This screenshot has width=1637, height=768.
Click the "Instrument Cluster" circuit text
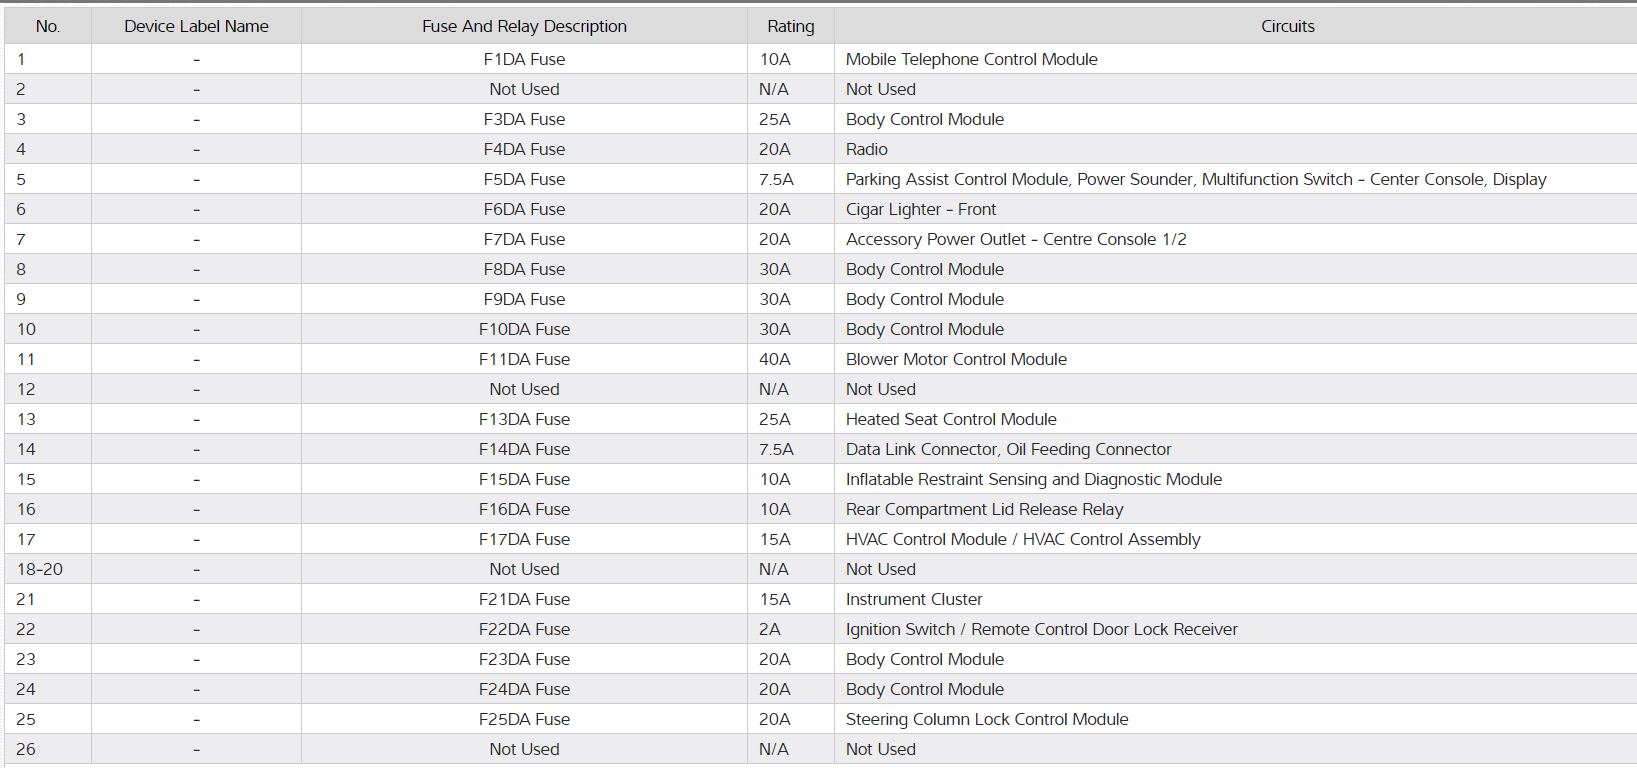click(x=913, y=600)
